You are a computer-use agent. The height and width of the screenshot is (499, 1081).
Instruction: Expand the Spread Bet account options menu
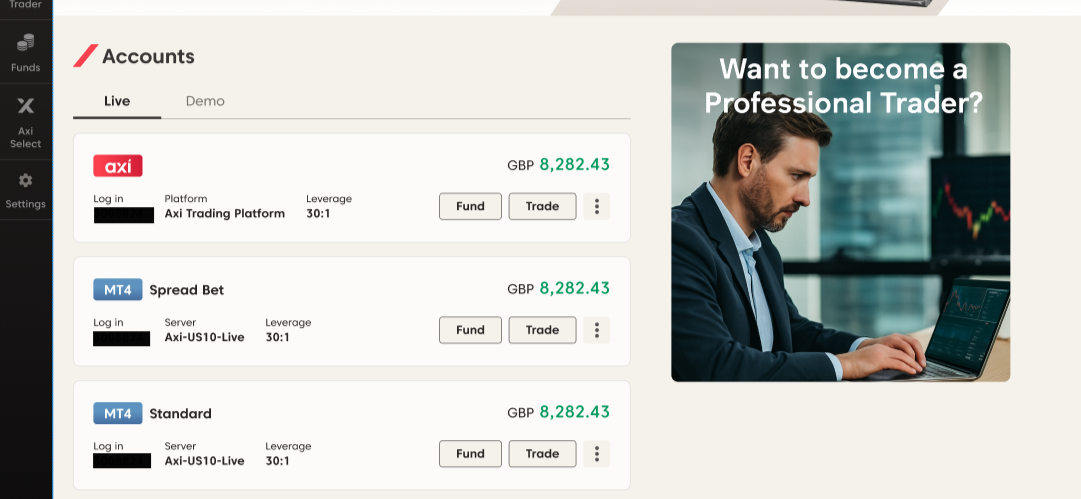click(x=597, y=330)
